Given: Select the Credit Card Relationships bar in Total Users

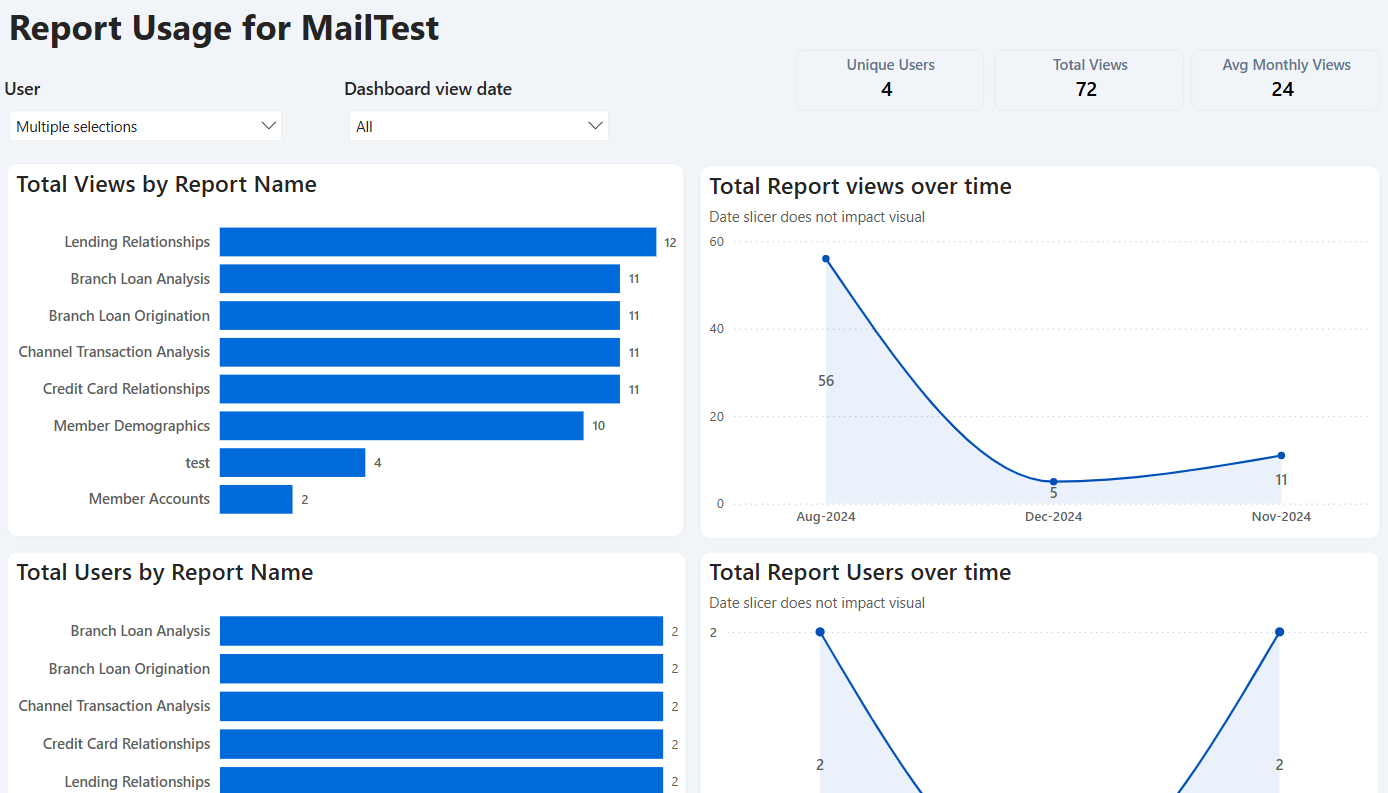Looking at the screenshot, I should (x=441, y=744).
